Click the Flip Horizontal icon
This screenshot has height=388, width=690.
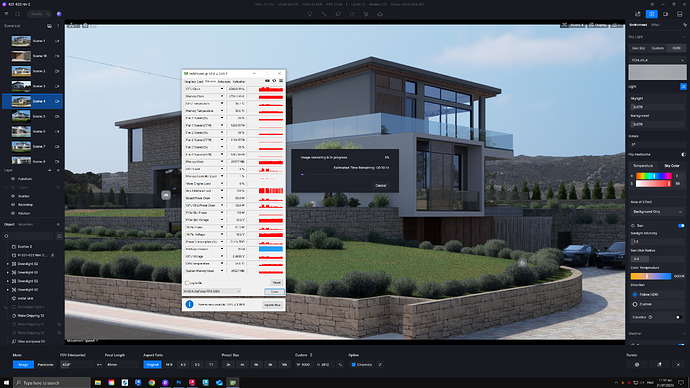pyautogui.click(x=683, y=154)
